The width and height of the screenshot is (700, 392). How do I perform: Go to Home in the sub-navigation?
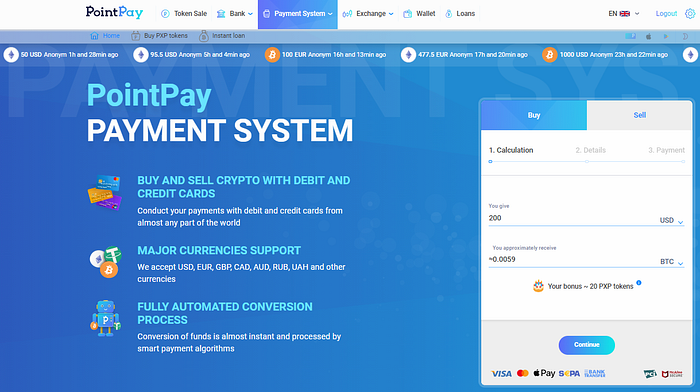tap(105, 36)
